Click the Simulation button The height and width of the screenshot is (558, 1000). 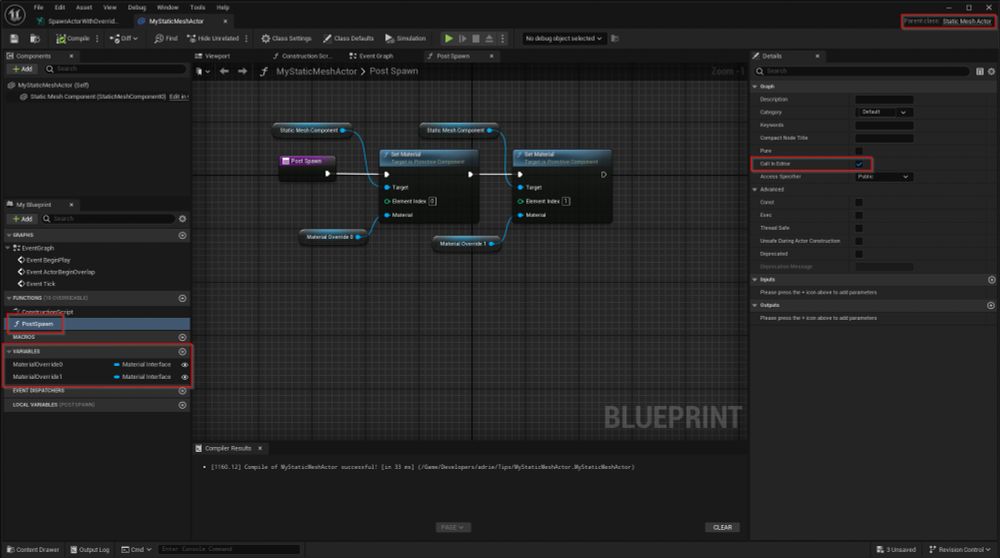[406, 39]
